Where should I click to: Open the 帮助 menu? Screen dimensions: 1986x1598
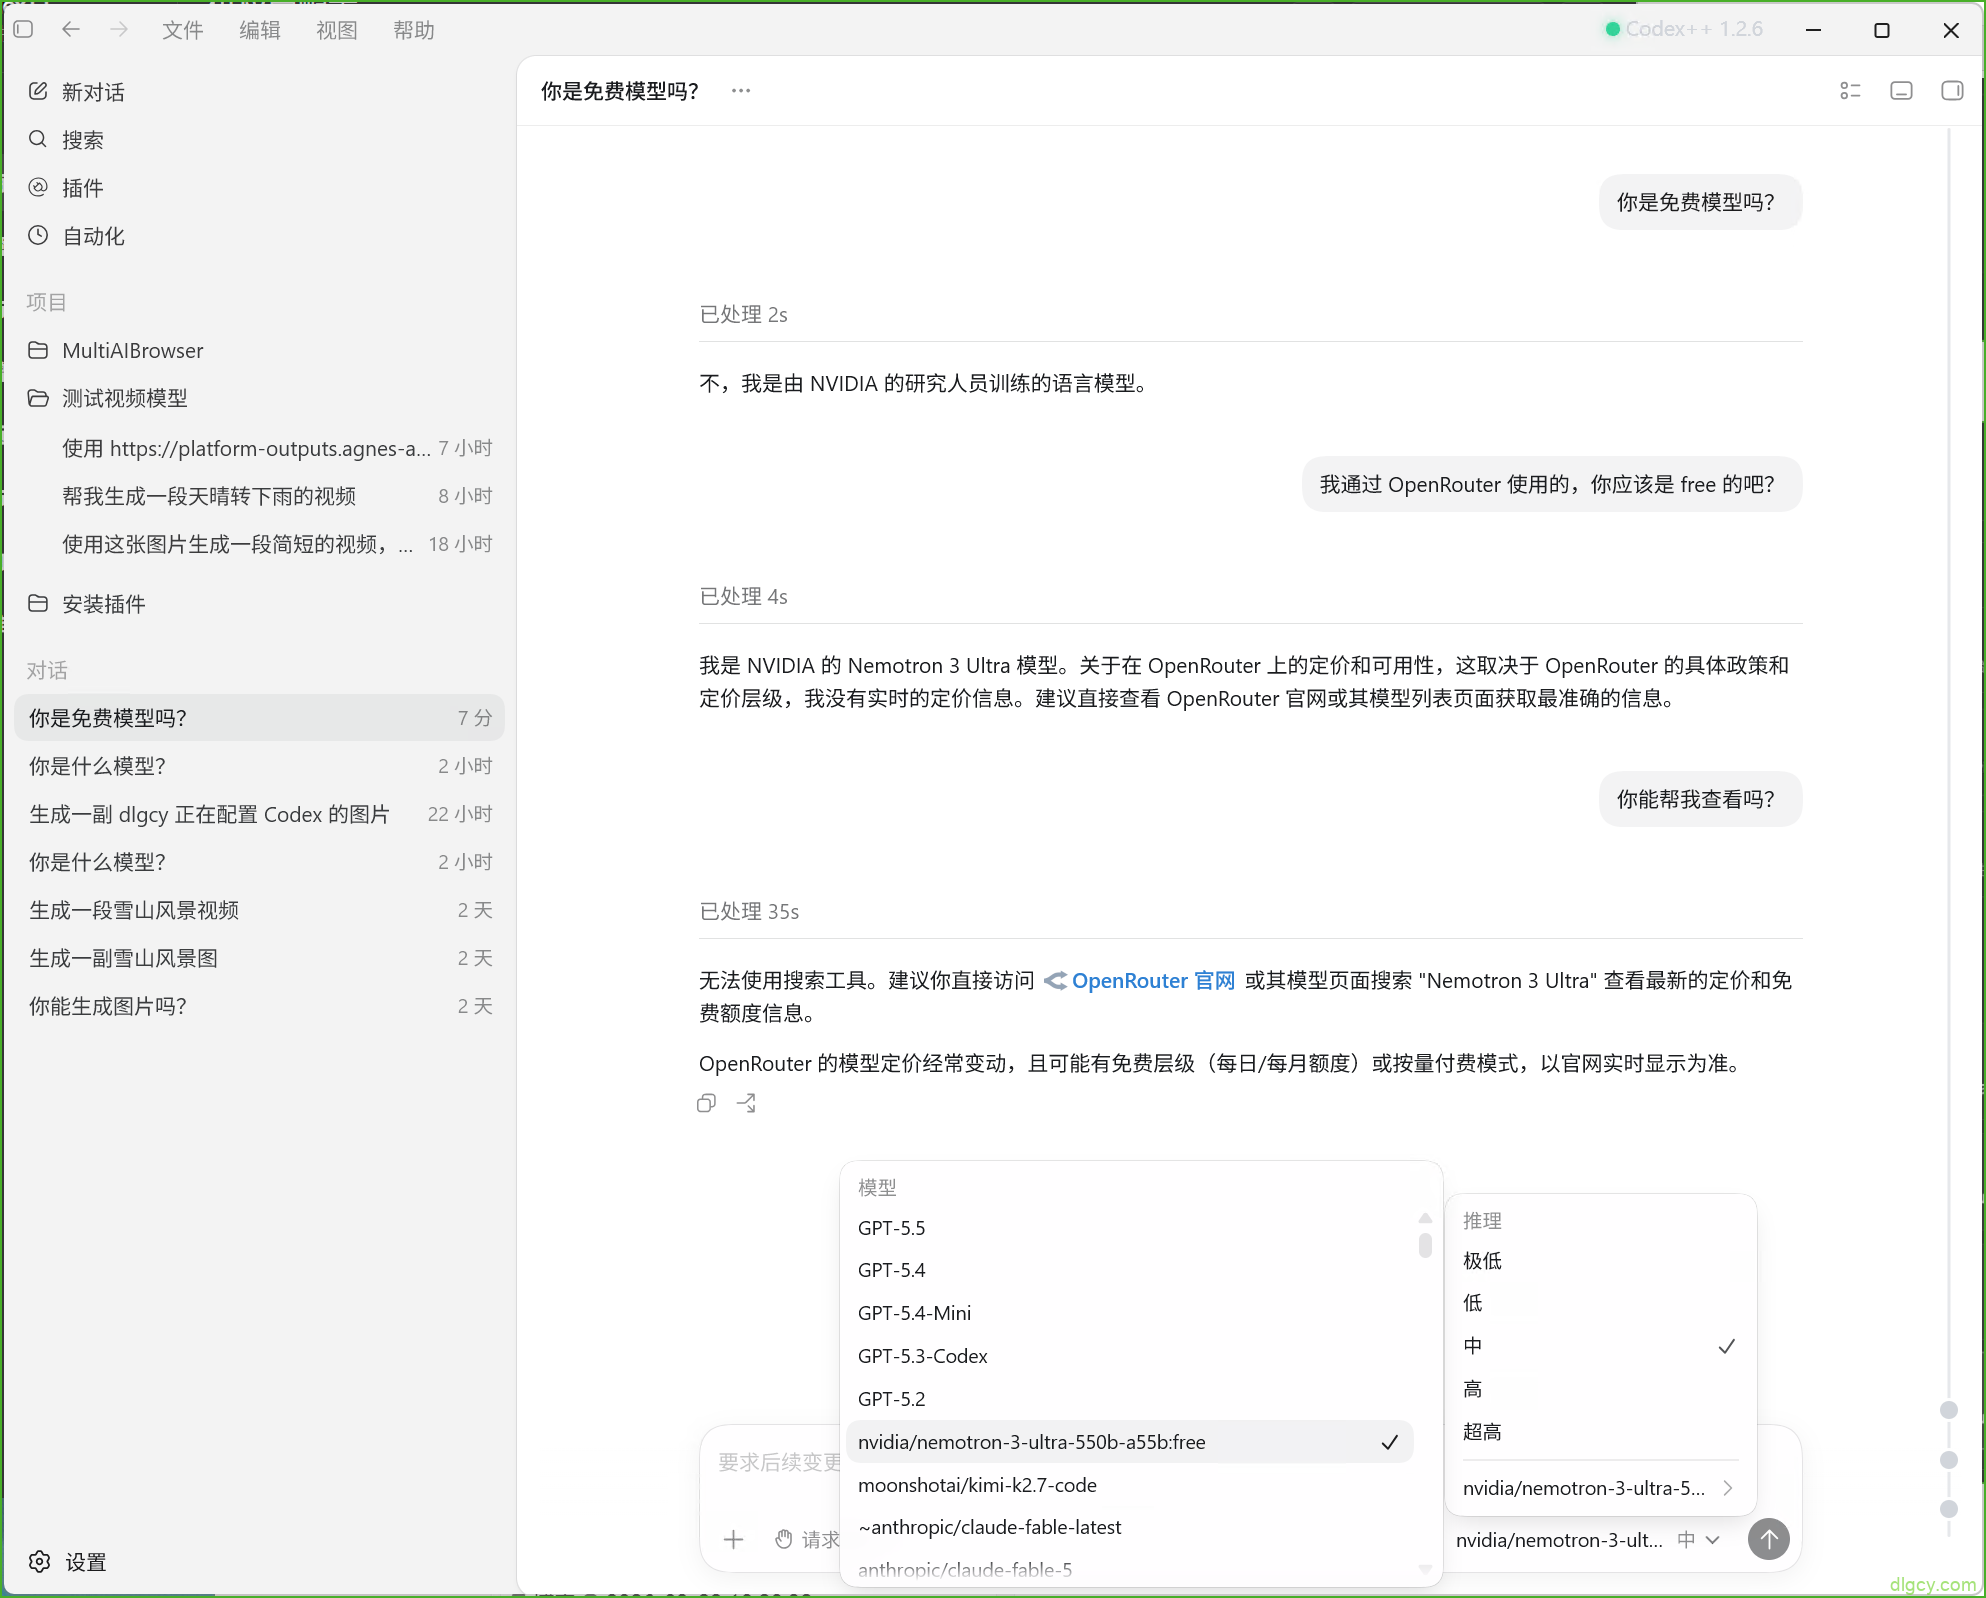coord(414,30)
